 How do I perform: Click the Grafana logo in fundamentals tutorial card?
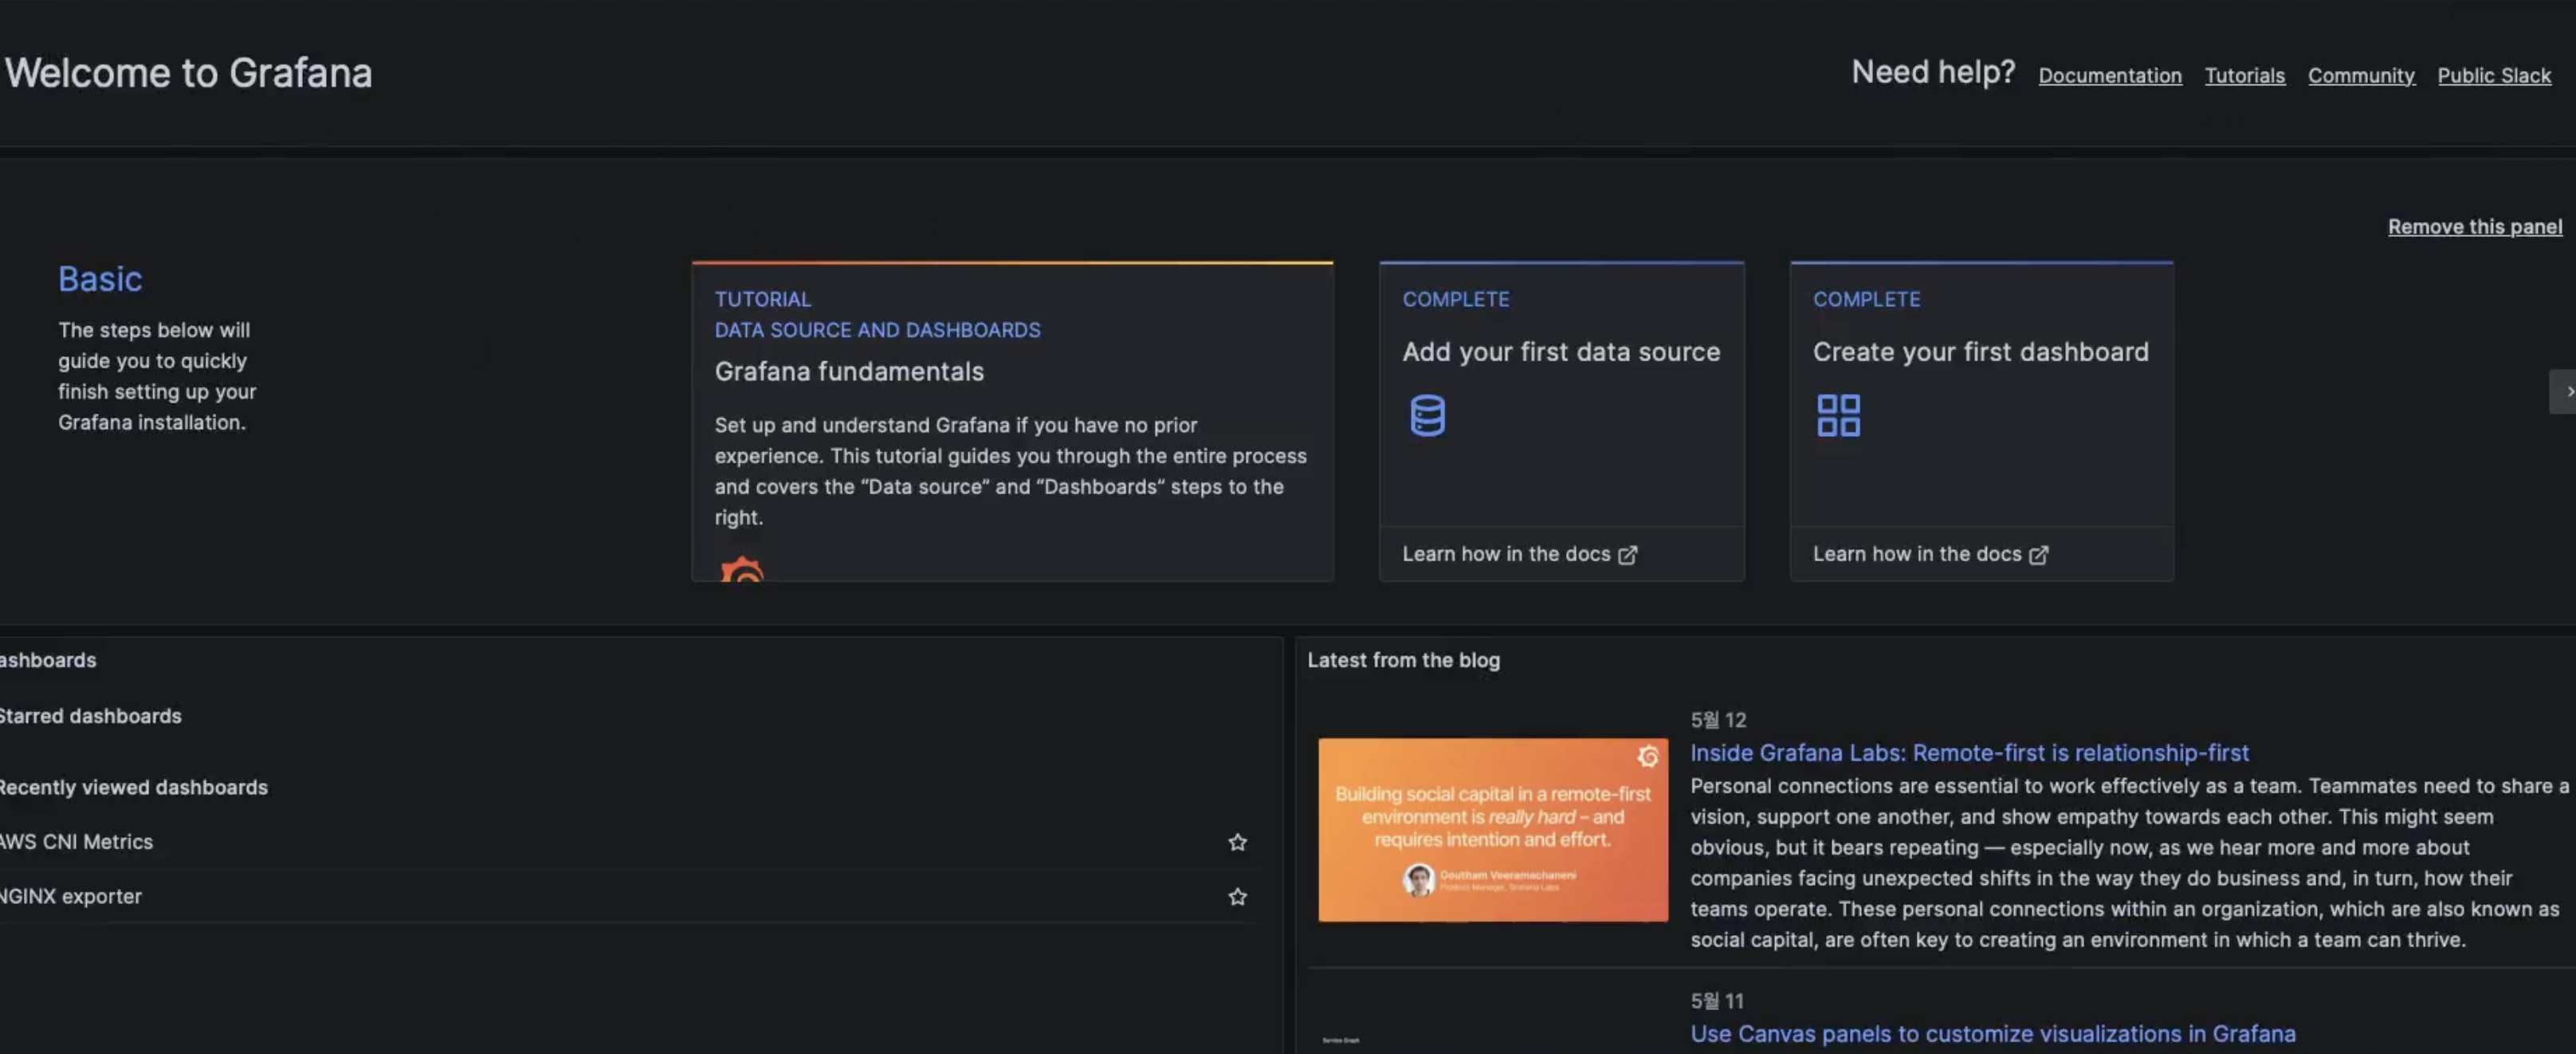[741, 570]
